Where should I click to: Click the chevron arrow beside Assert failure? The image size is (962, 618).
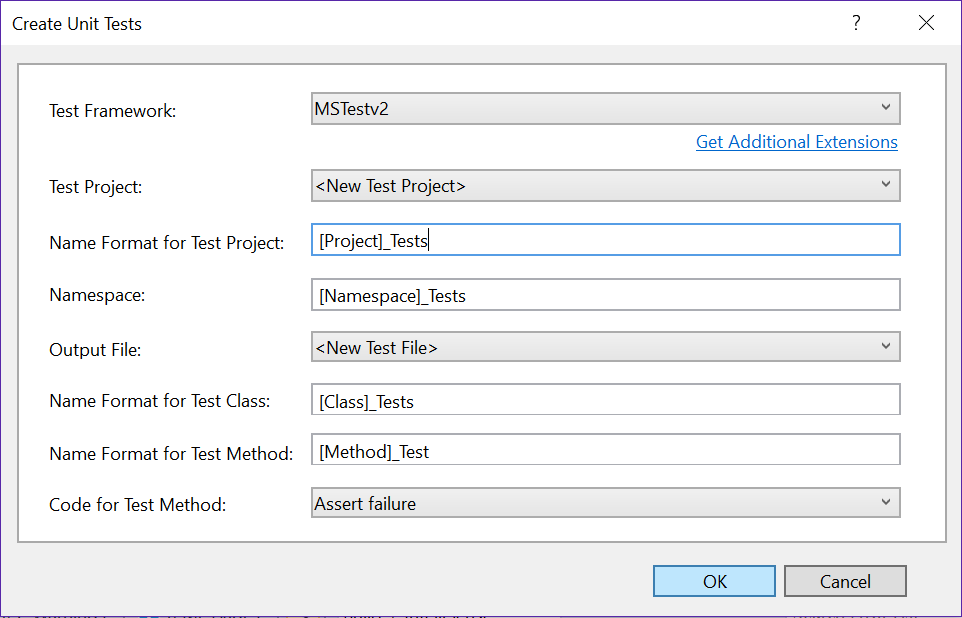pyautogui.click(x=886, y=503)
